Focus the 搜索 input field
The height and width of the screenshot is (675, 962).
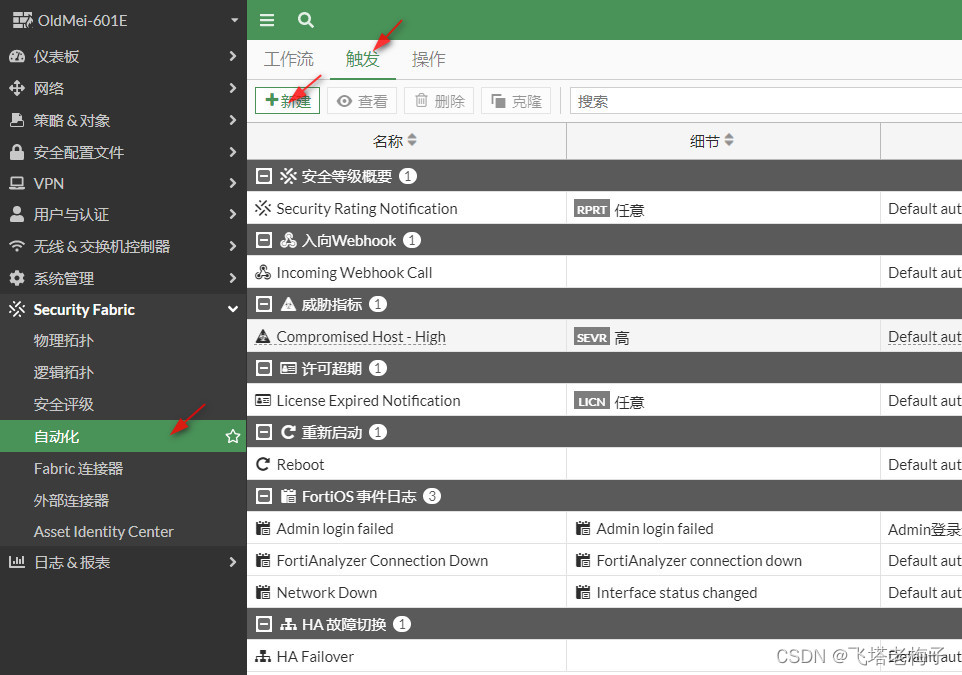pos(766,101)
